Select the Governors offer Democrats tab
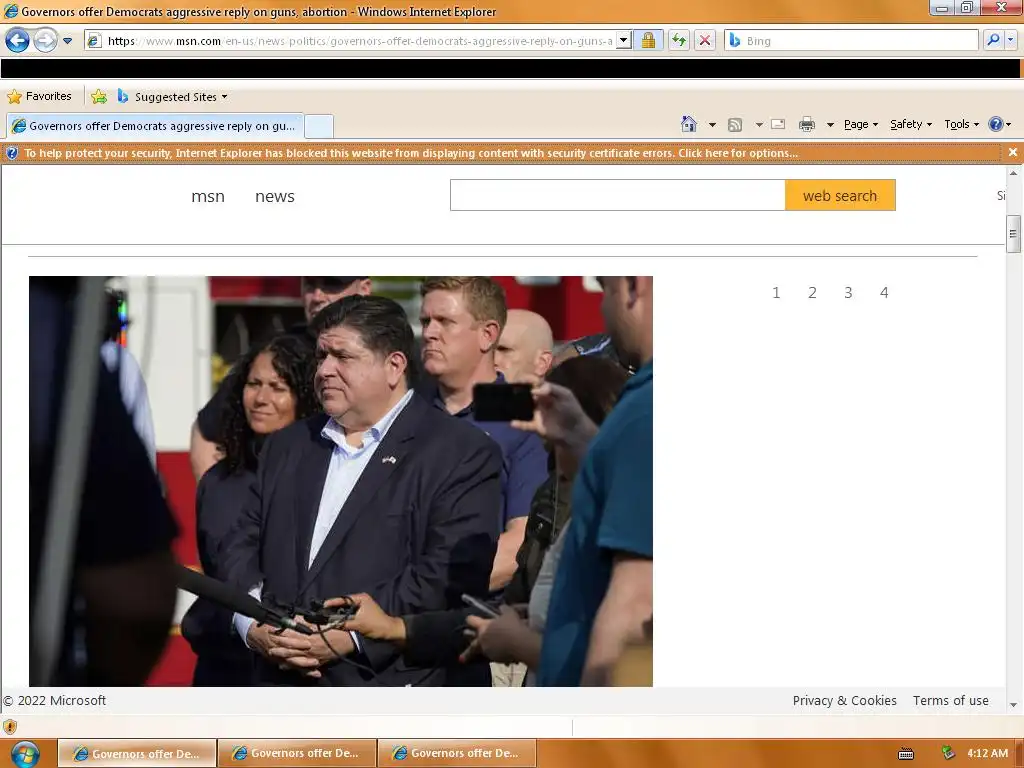This screenshot has width=1024, height=768. 155,125
